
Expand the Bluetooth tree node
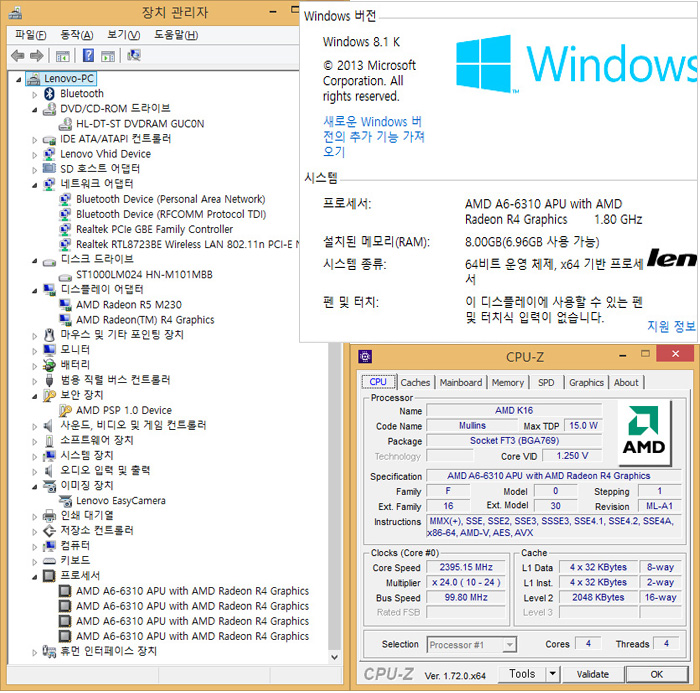(x=35, y=95)
